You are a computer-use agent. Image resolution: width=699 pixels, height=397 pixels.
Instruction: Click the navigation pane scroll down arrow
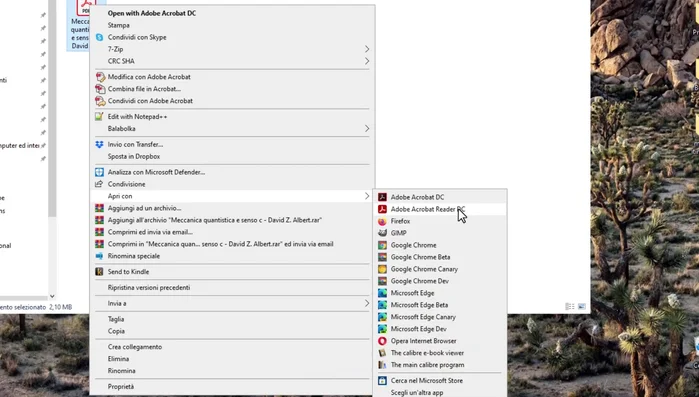tap(52, 296)
